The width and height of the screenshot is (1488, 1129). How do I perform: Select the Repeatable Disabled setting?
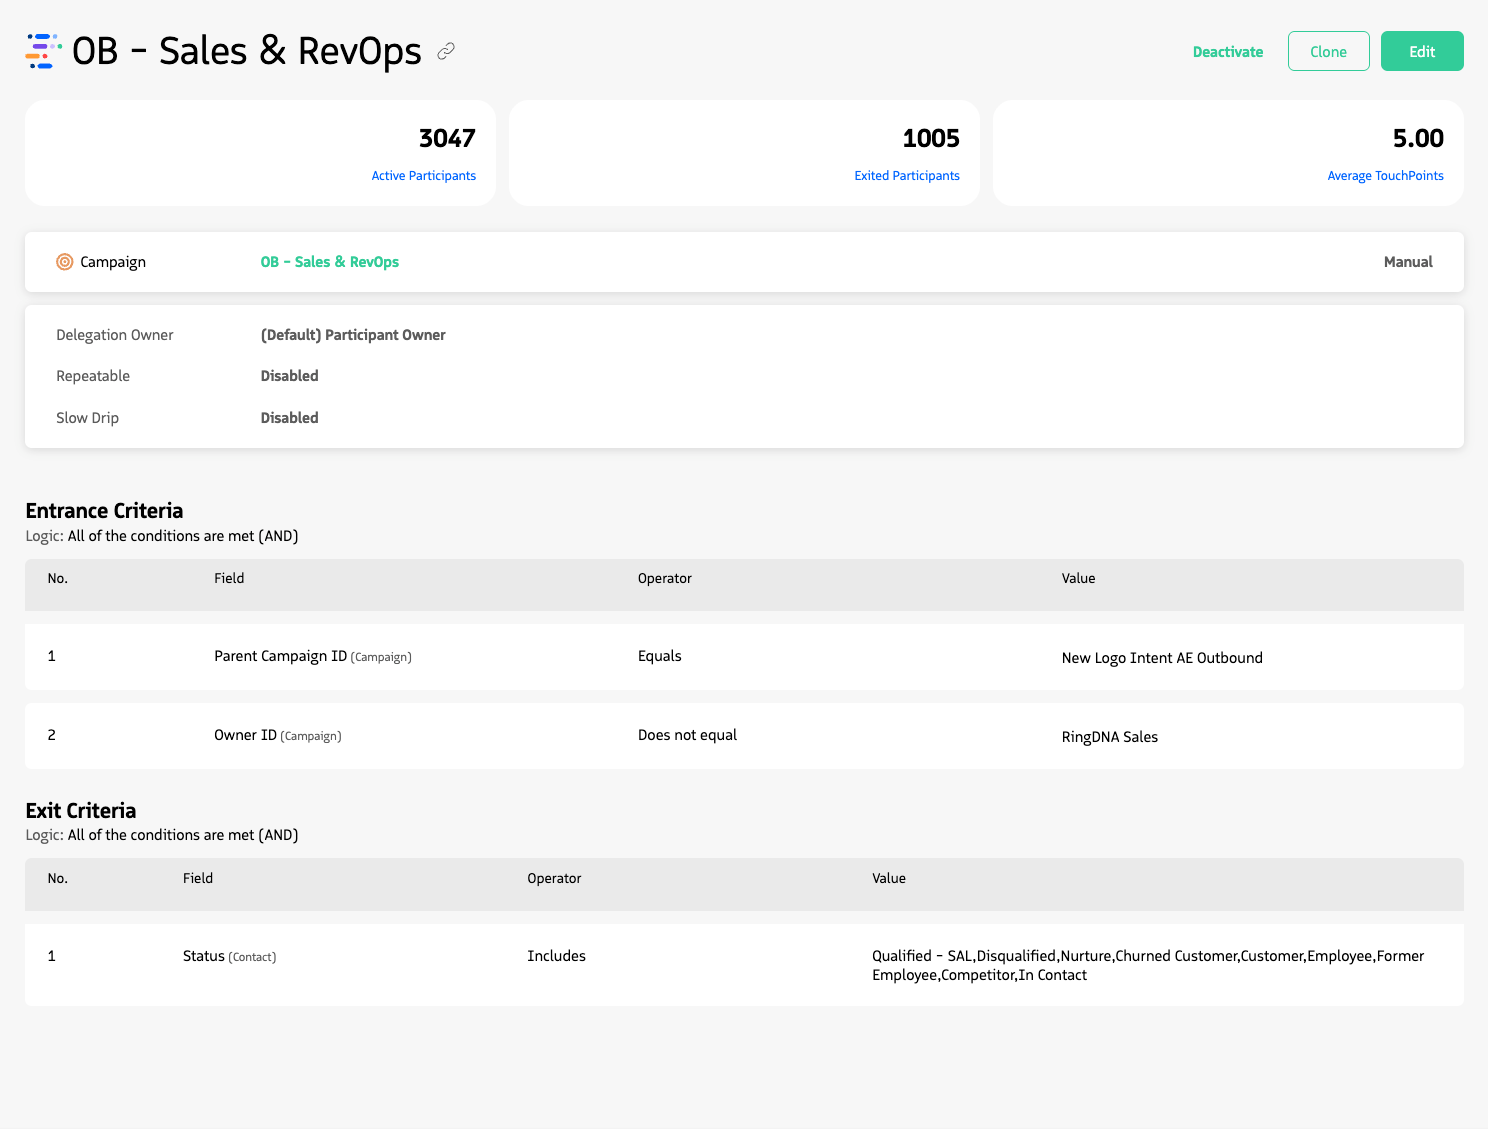[x=289, y=376]
